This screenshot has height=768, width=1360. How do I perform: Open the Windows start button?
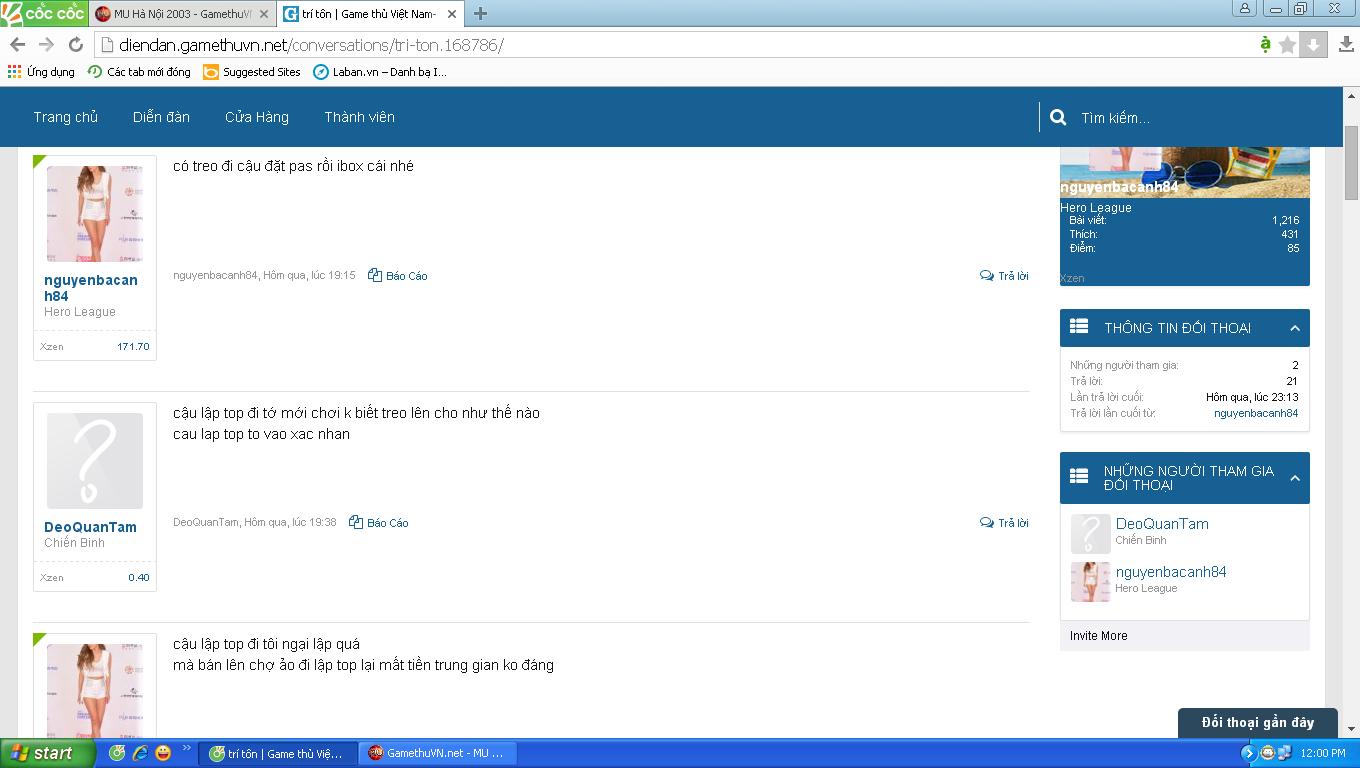(47, 753)
